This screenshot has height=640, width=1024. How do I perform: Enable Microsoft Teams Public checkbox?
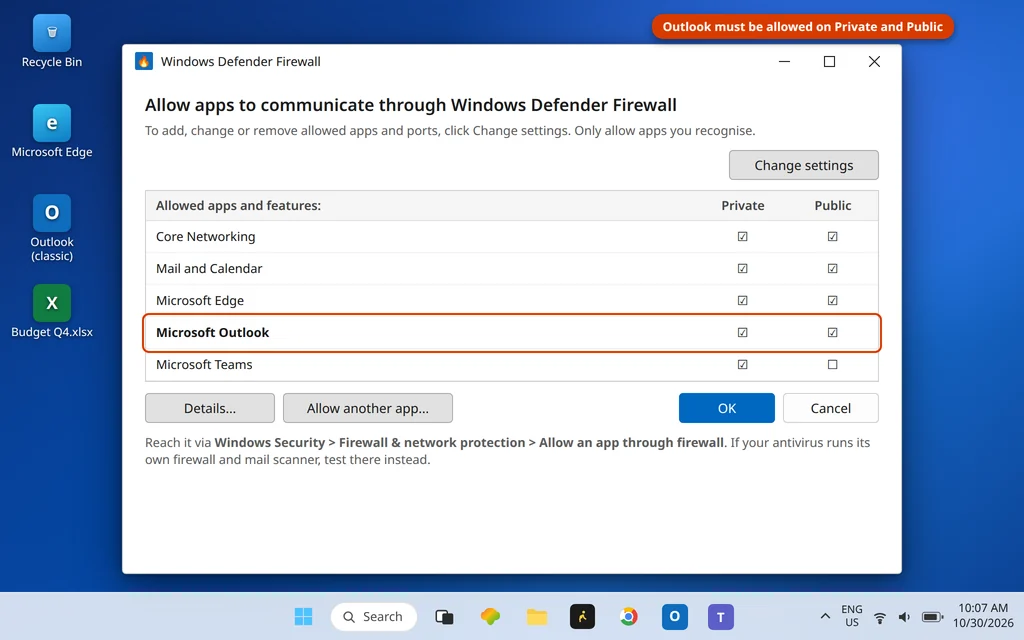click(x=832, y=364)
